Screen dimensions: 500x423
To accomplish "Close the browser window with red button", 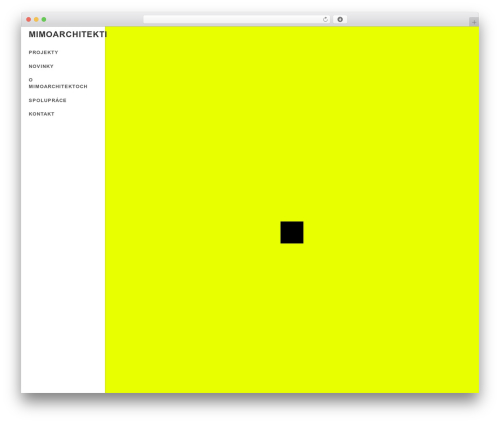I will pyautogui.click(x=29, y=19).
